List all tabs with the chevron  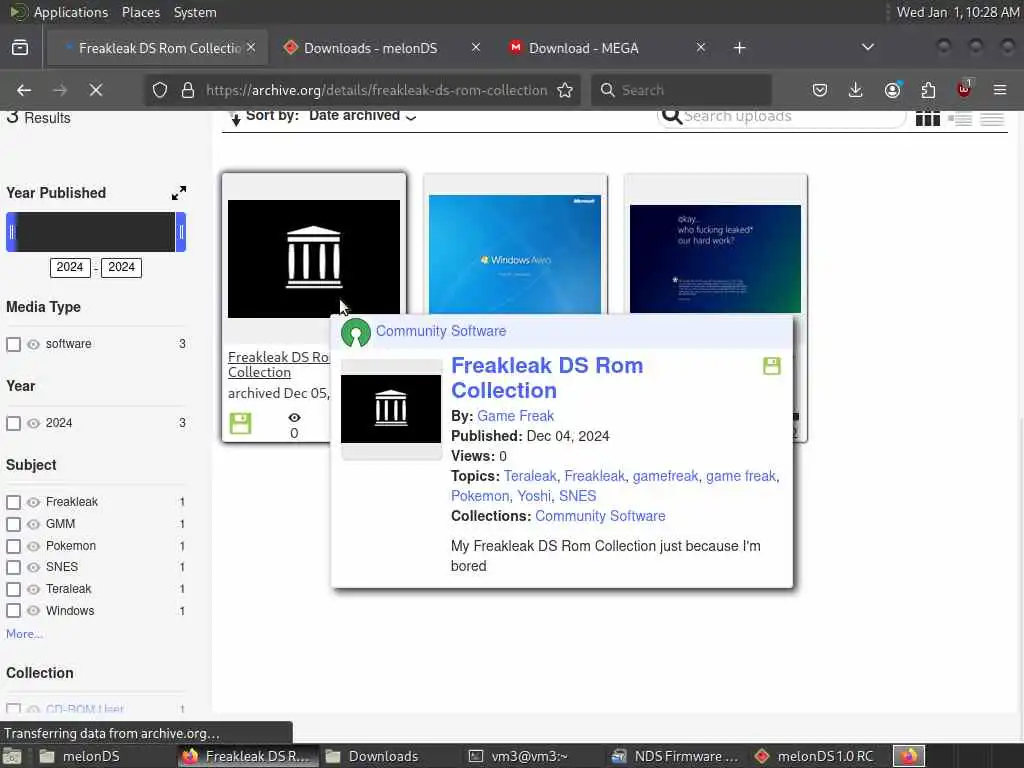click(x=867, y=47)
